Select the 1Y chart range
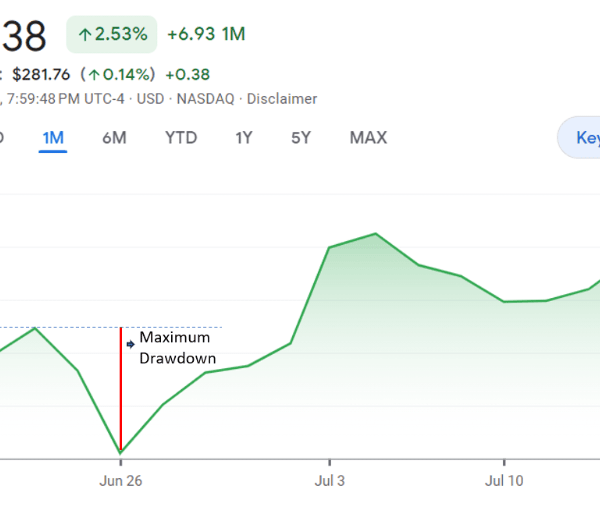 tap(244, 138)
